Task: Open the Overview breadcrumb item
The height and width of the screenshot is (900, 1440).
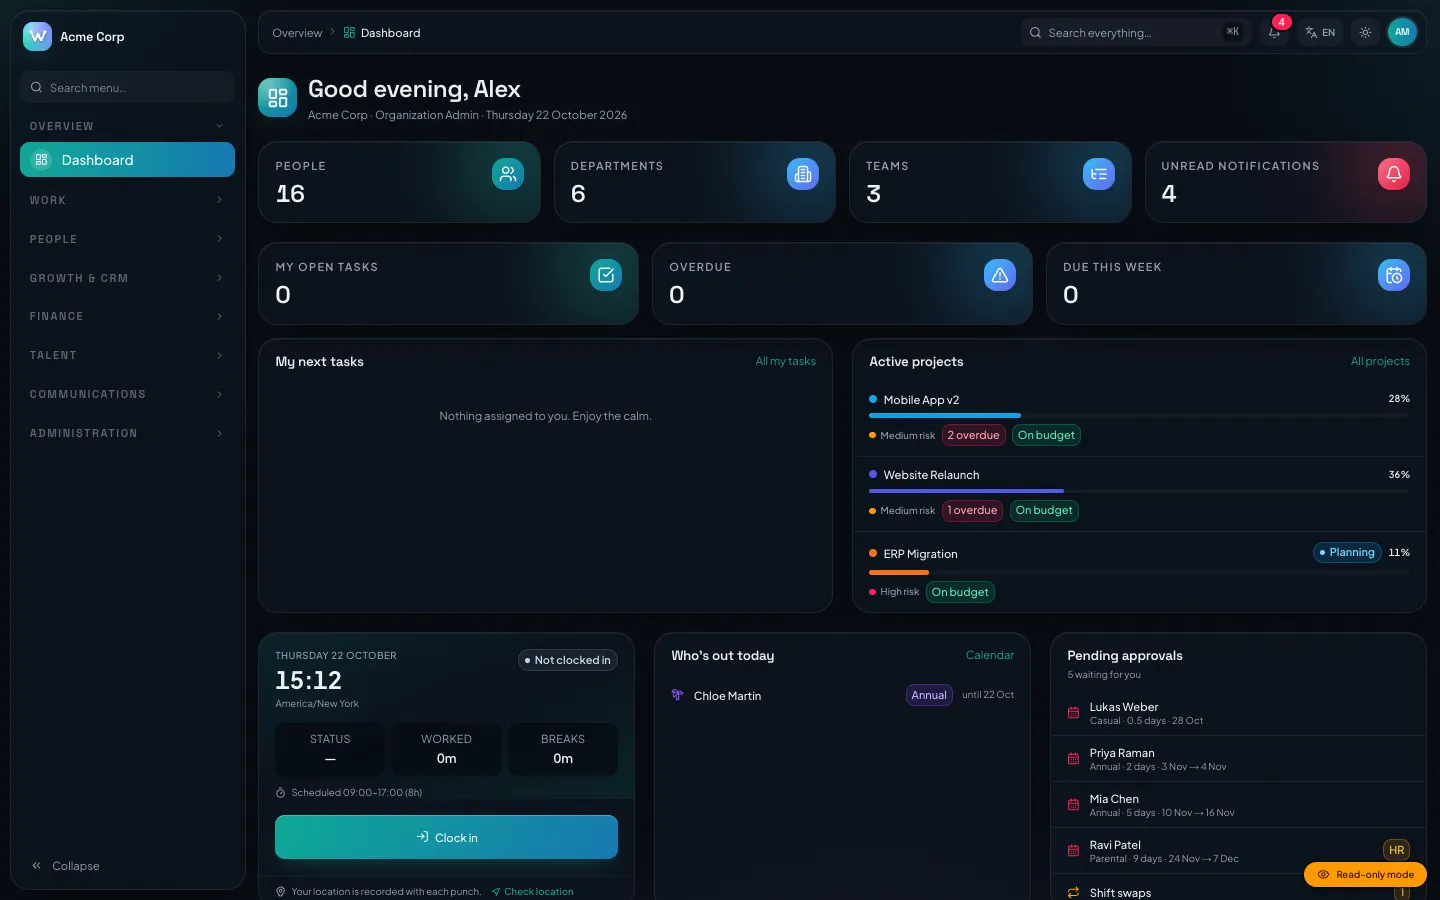Action: coord(297,33)
